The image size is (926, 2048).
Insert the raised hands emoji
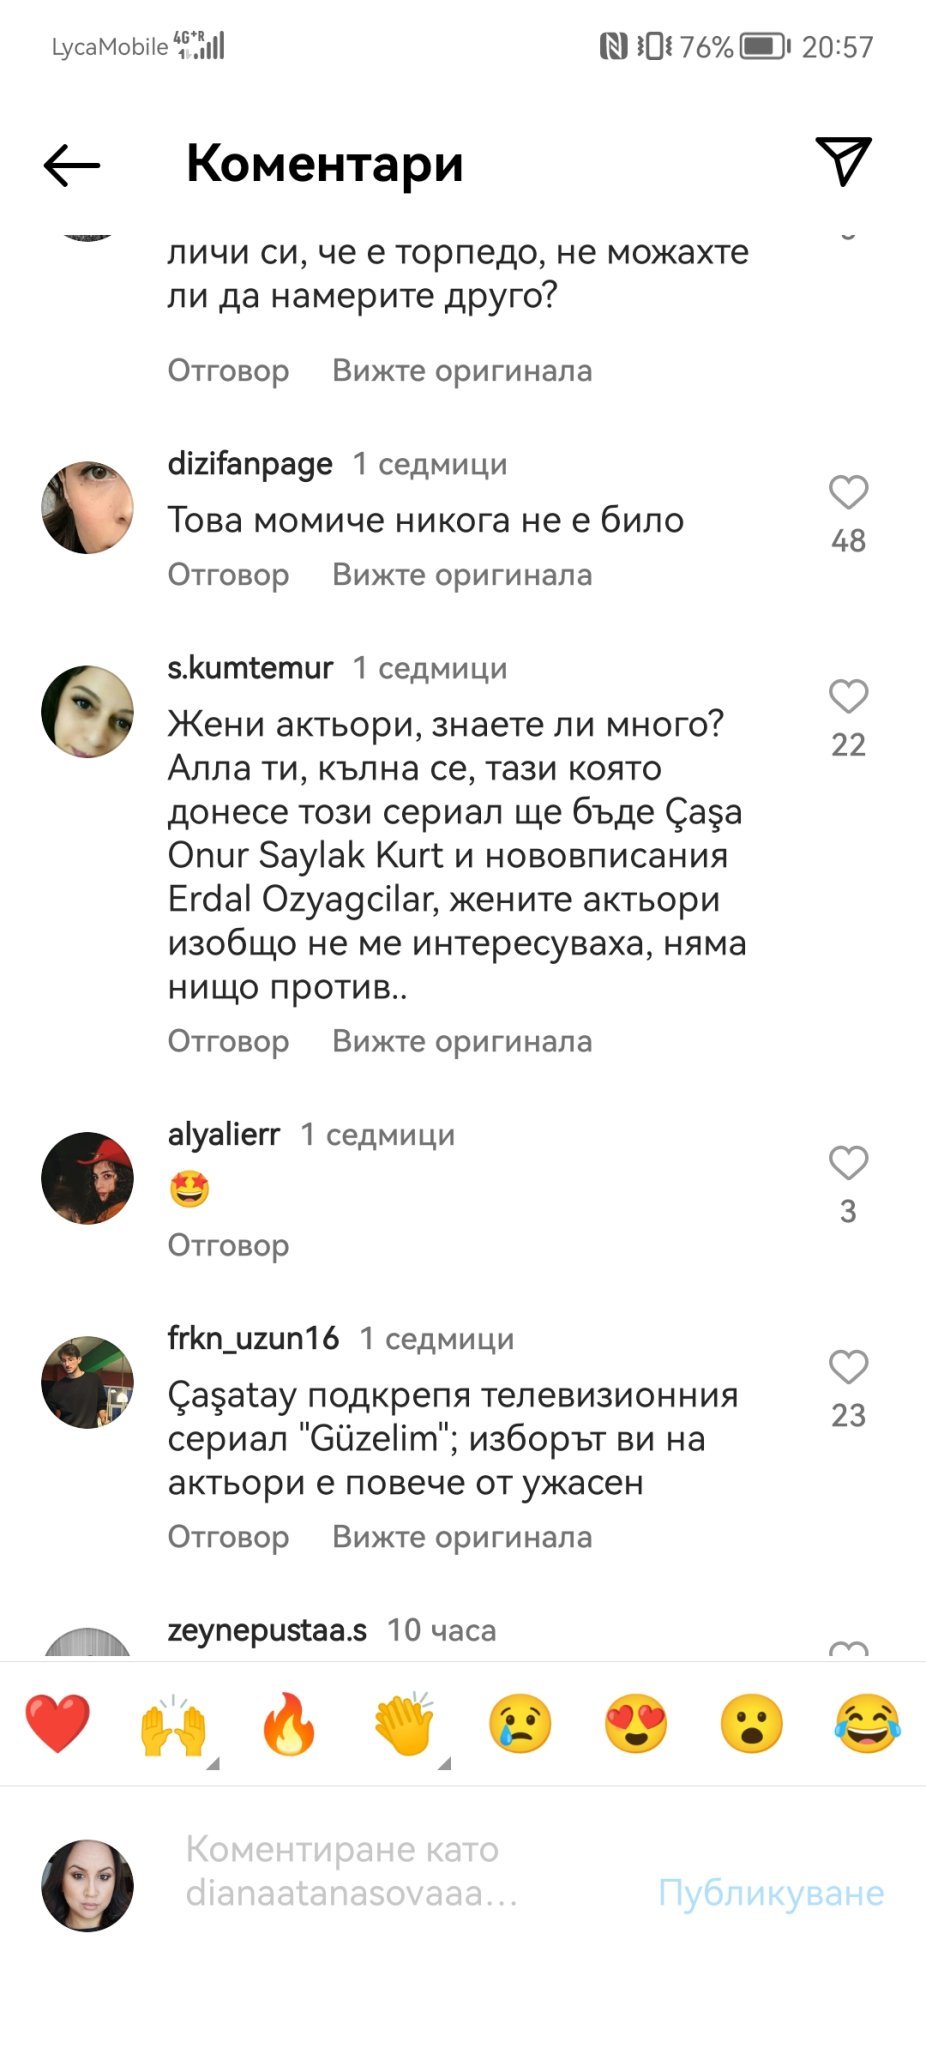(173, 1723)
